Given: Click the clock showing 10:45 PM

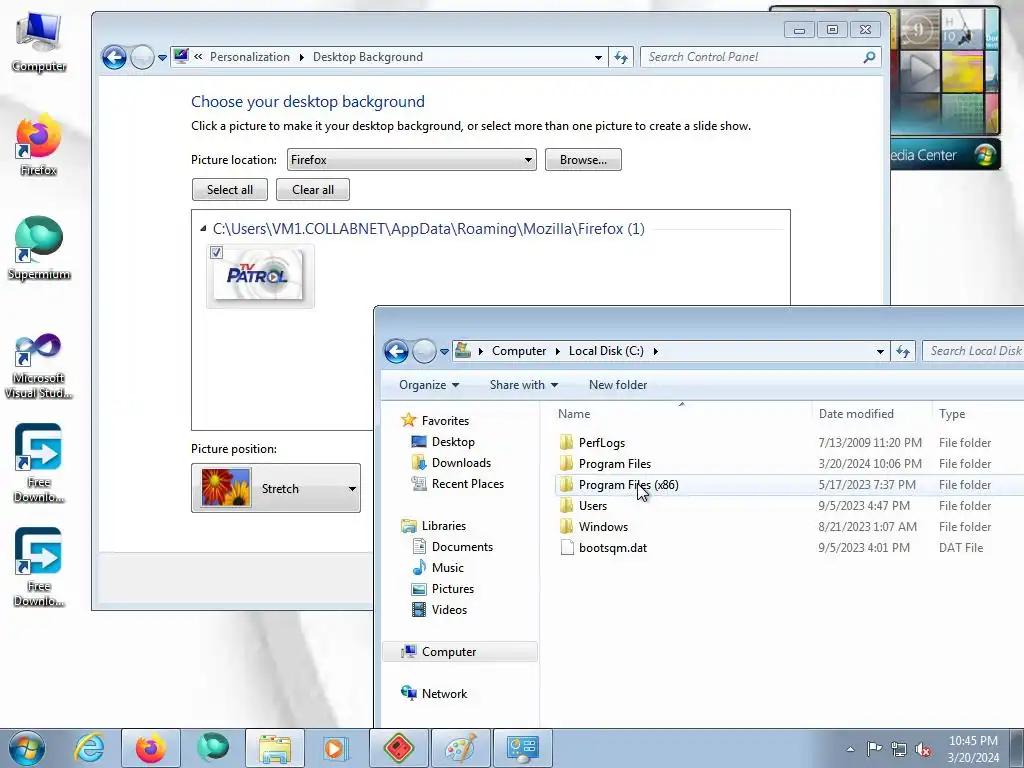Looking at the screenshot, I should coord(973,741).
